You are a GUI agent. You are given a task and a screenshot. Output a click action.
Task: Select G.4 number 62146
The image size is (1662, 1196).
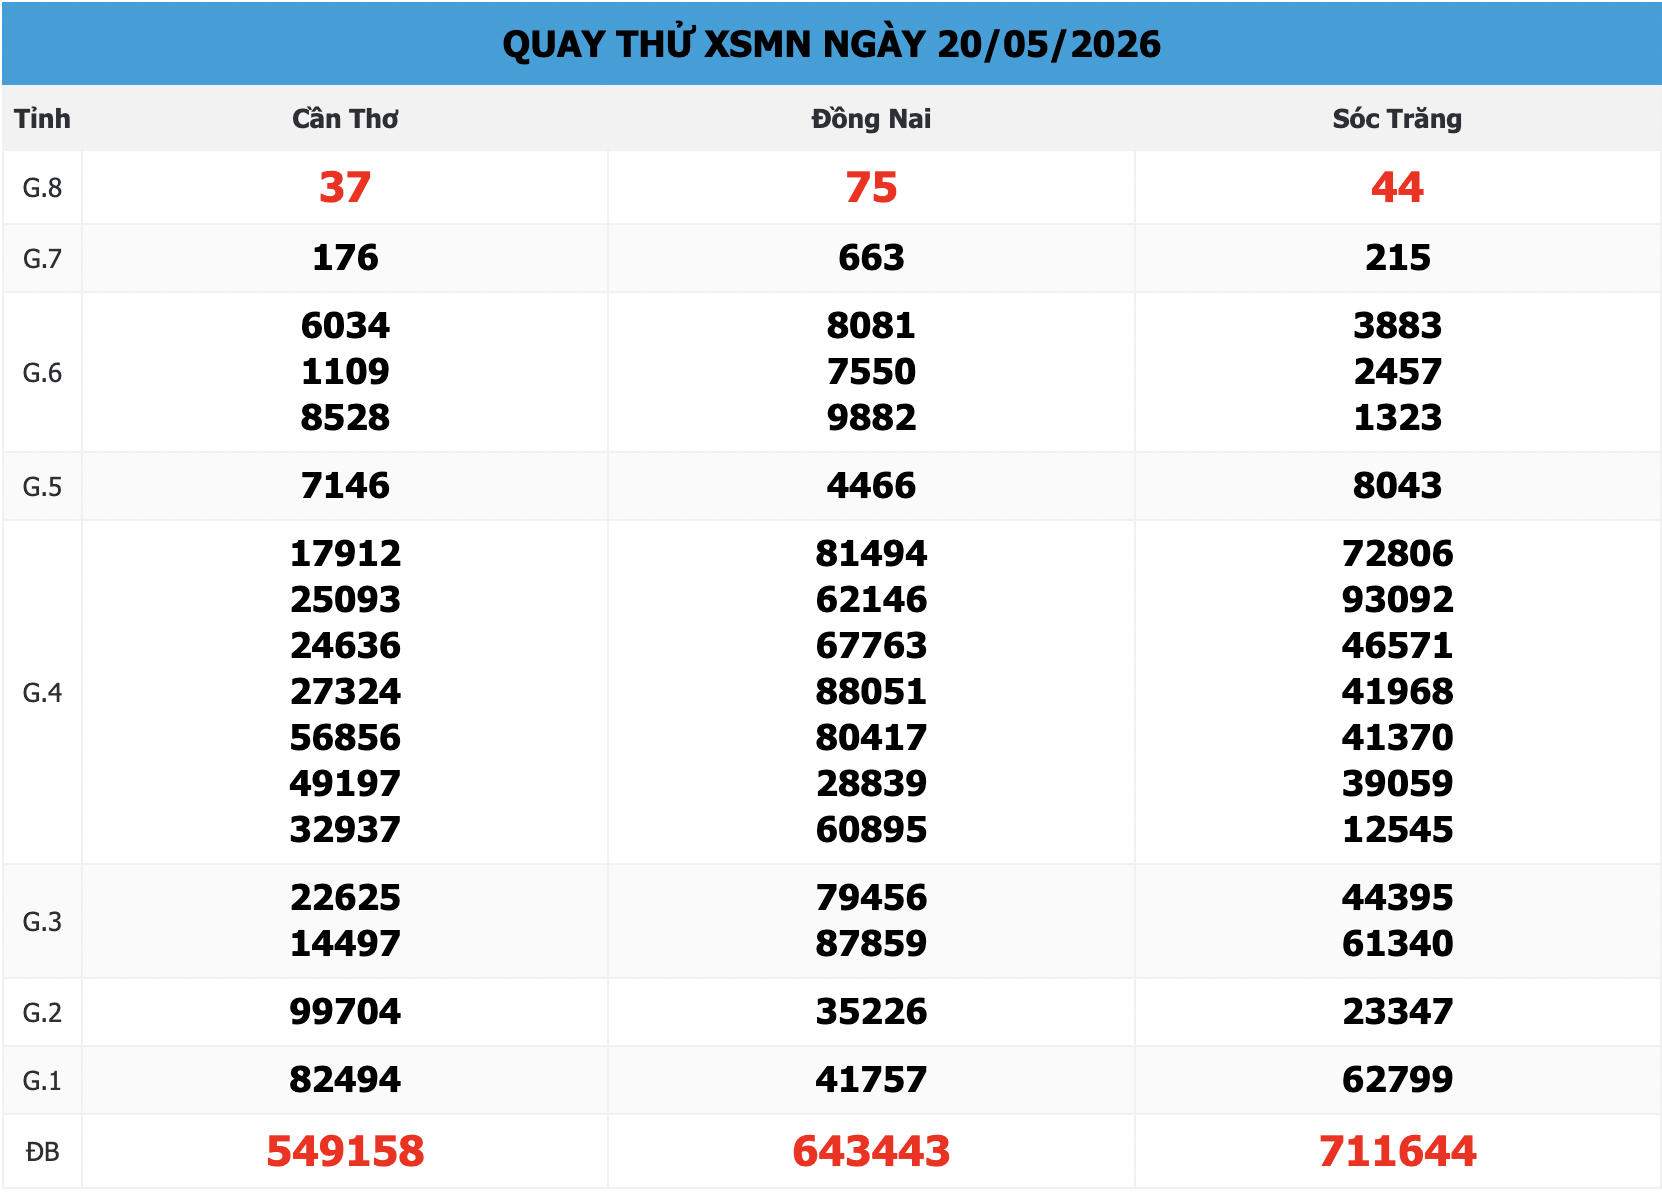tap(871, 600)
